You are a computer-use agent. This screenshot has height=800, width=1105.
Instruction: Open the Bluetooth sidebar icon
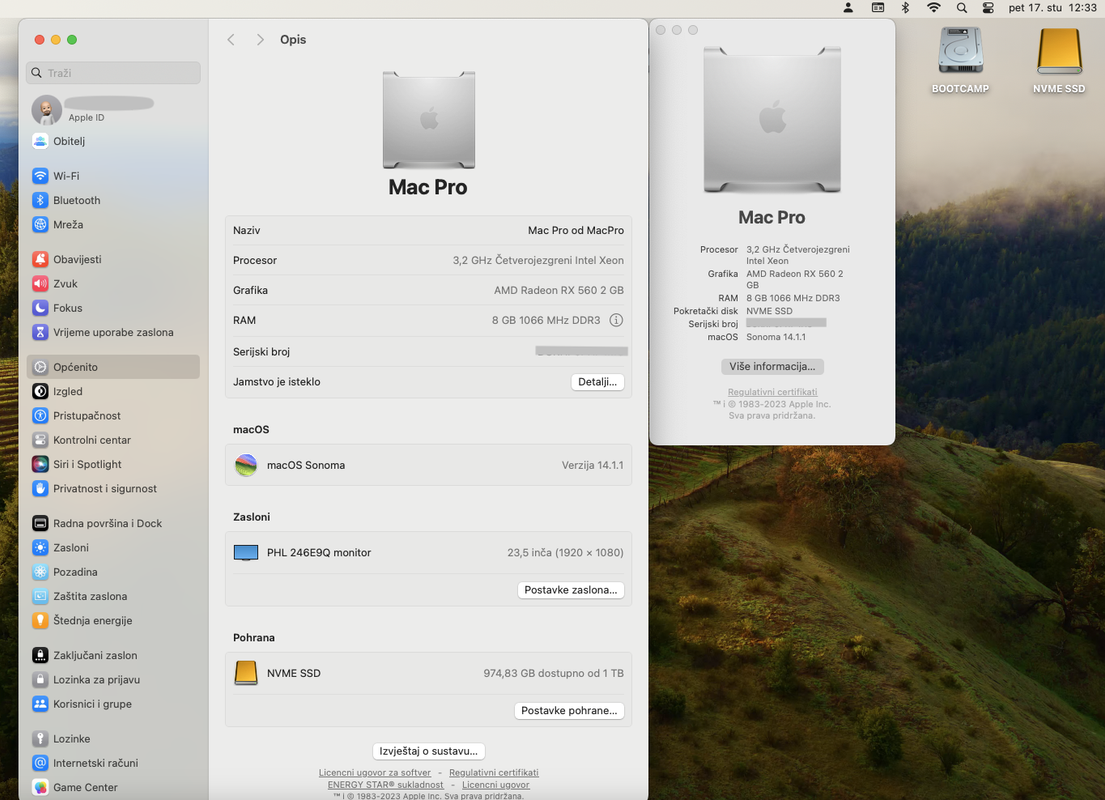pyautogui.click(x=40, y=200)
